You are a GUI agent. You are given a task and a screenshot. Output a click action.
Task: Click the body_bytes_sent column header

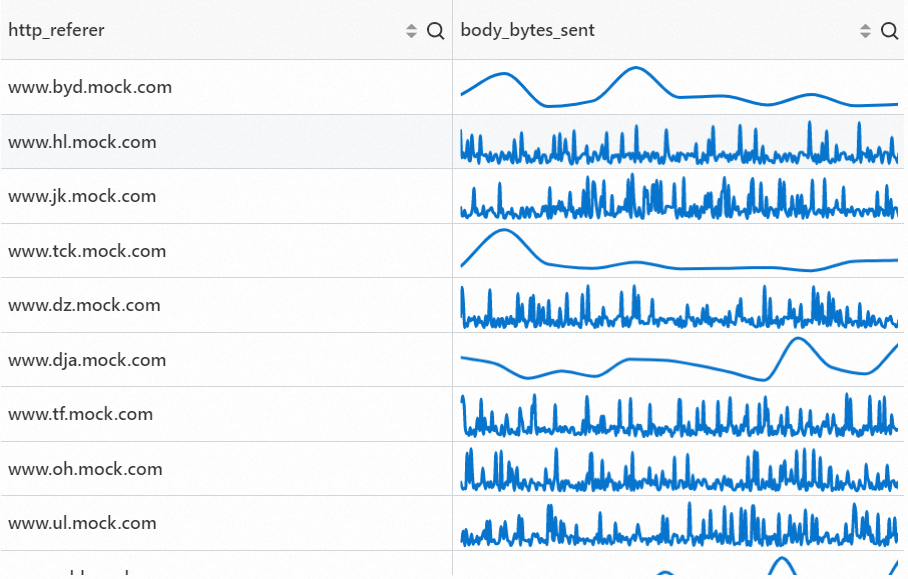point(528,30)
